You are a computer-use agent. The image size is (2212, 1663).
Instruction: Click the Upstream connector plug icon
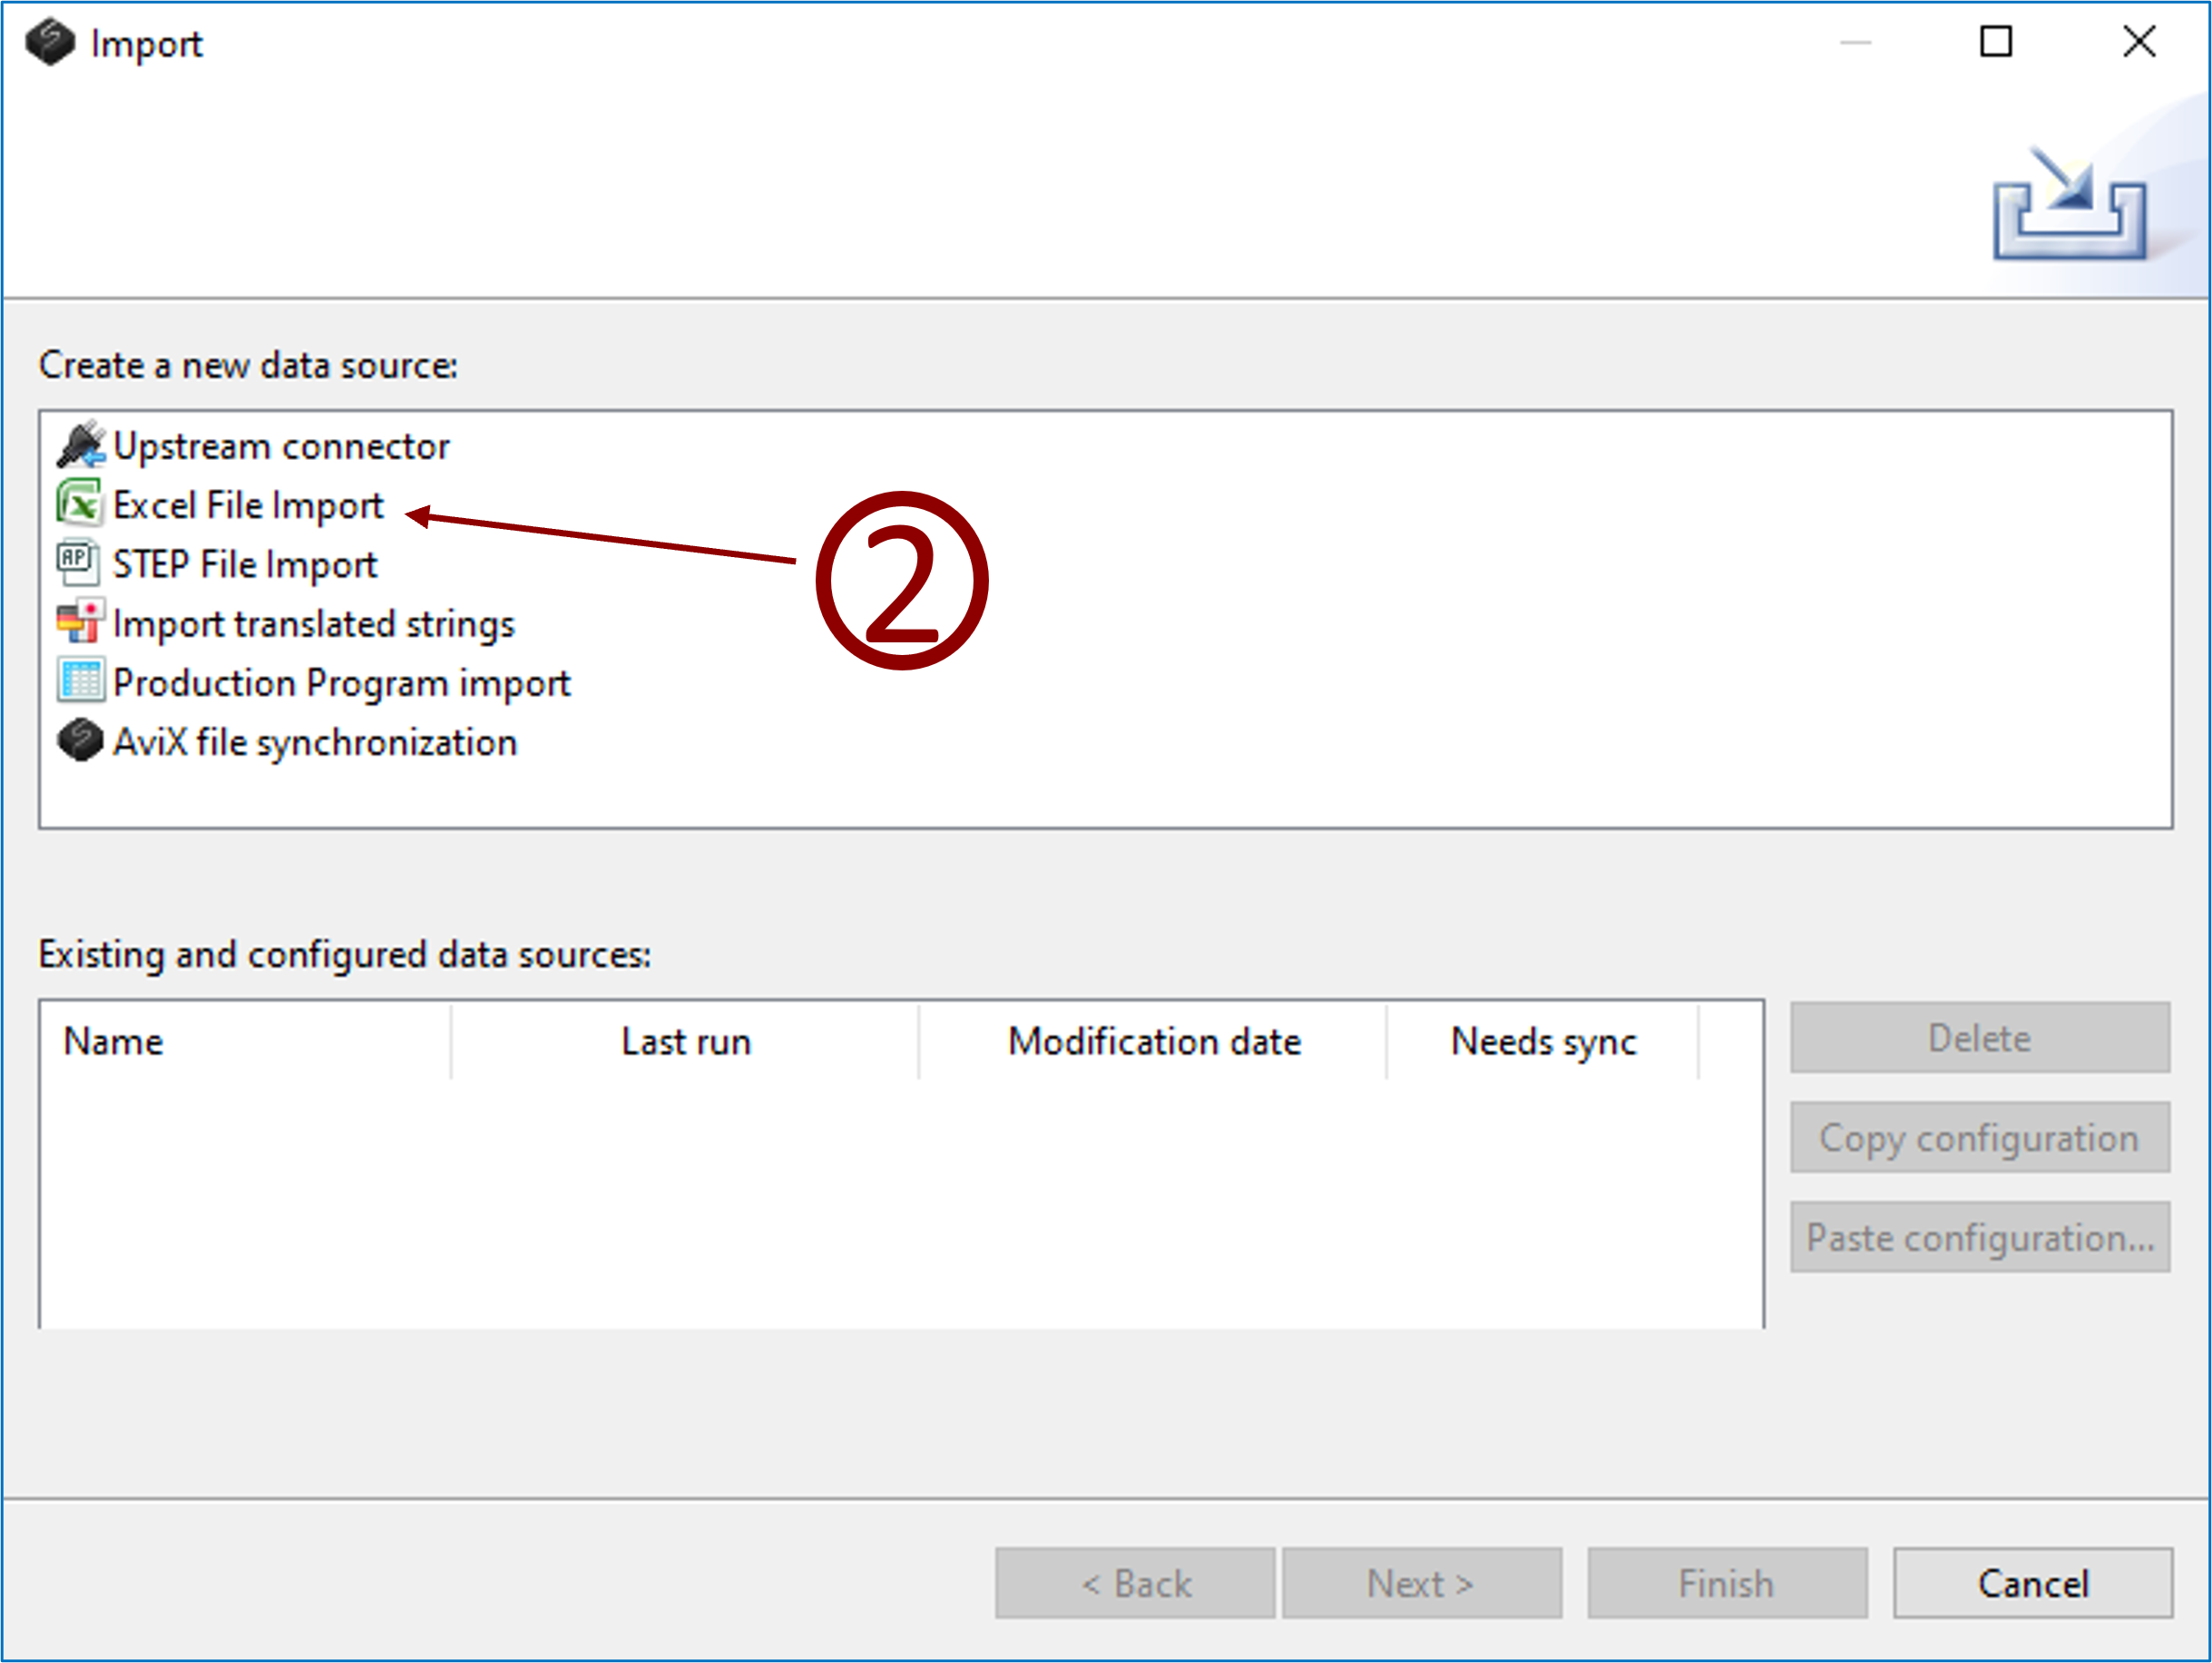(80, 445)
